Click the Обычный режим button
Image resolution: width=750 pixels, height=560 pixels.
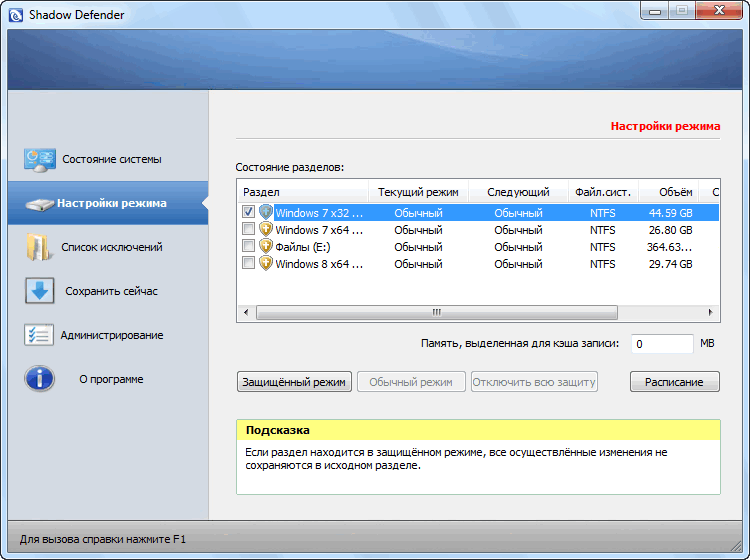coord(411,382)
